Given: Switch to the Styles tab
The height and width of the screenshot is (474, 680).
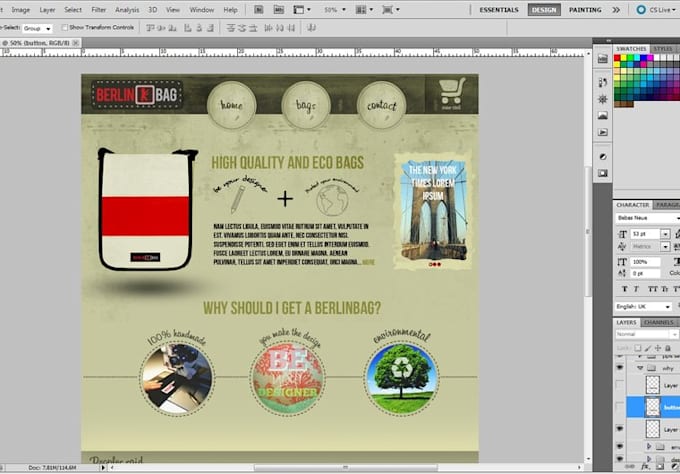Looking at the screenshot, I should pyautogui.click(x=662, y=49).
